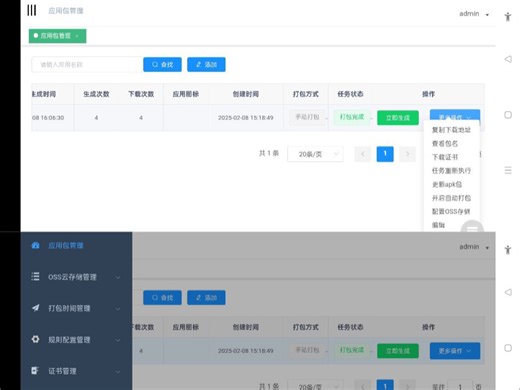Click the green 立即生成 button in the dimmed view

click(x=398, y=351)
